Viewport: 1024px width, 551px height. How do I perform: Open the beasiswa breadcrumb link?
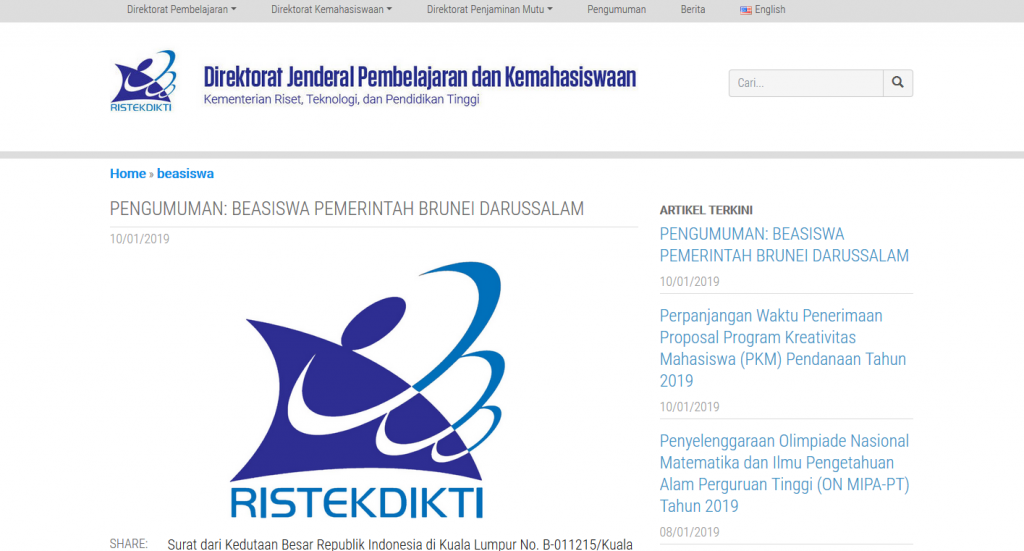click(185, 174)
